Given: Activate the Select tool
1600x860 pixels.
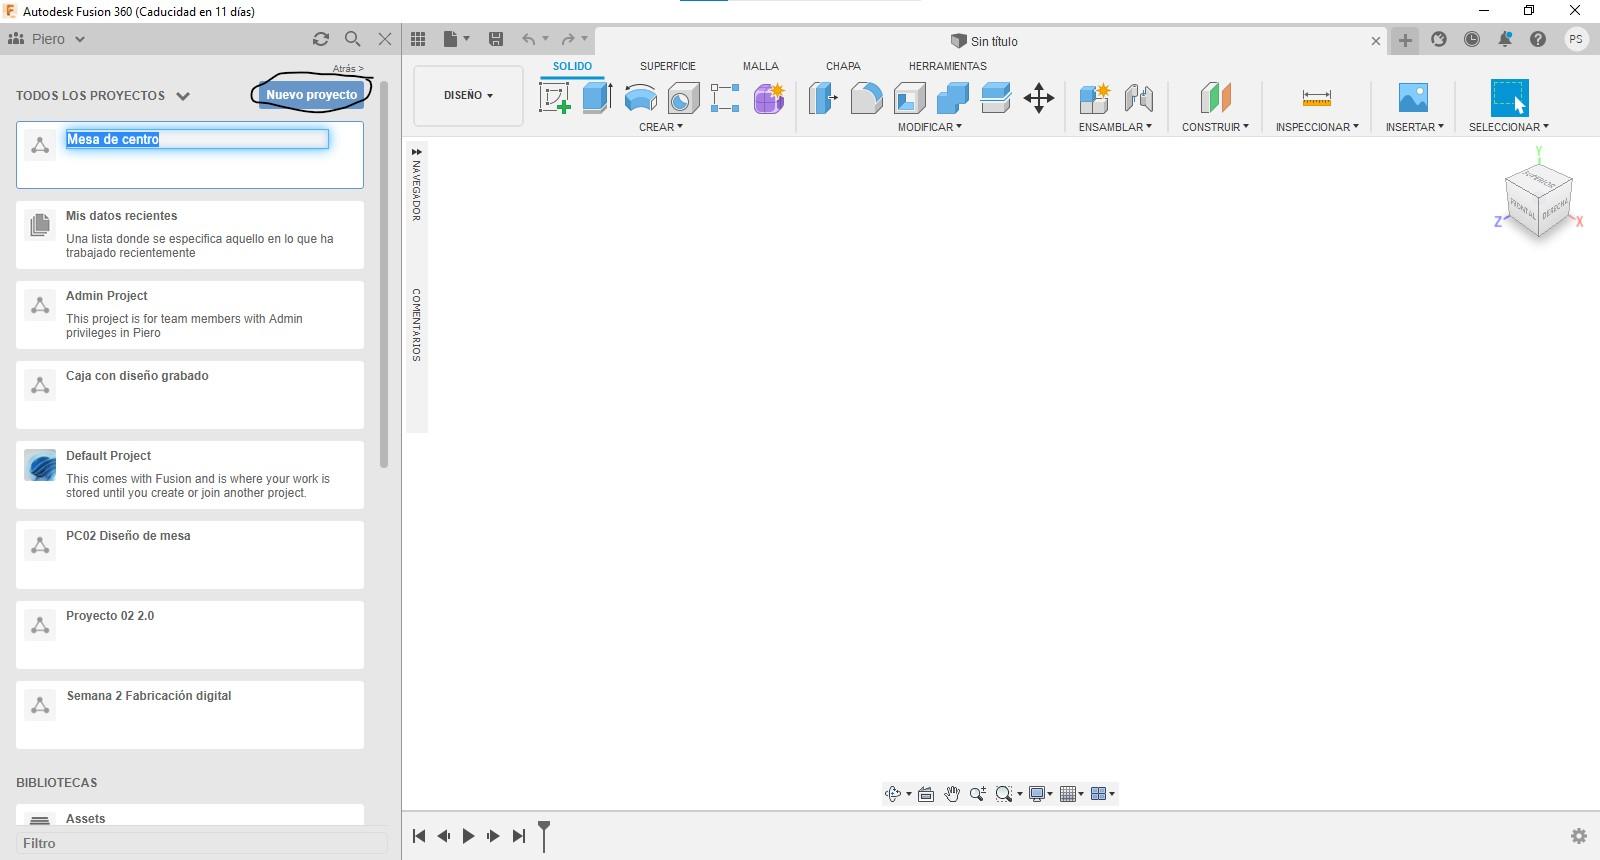Looking at the screenshot, I should click(x=1509, y=98).
